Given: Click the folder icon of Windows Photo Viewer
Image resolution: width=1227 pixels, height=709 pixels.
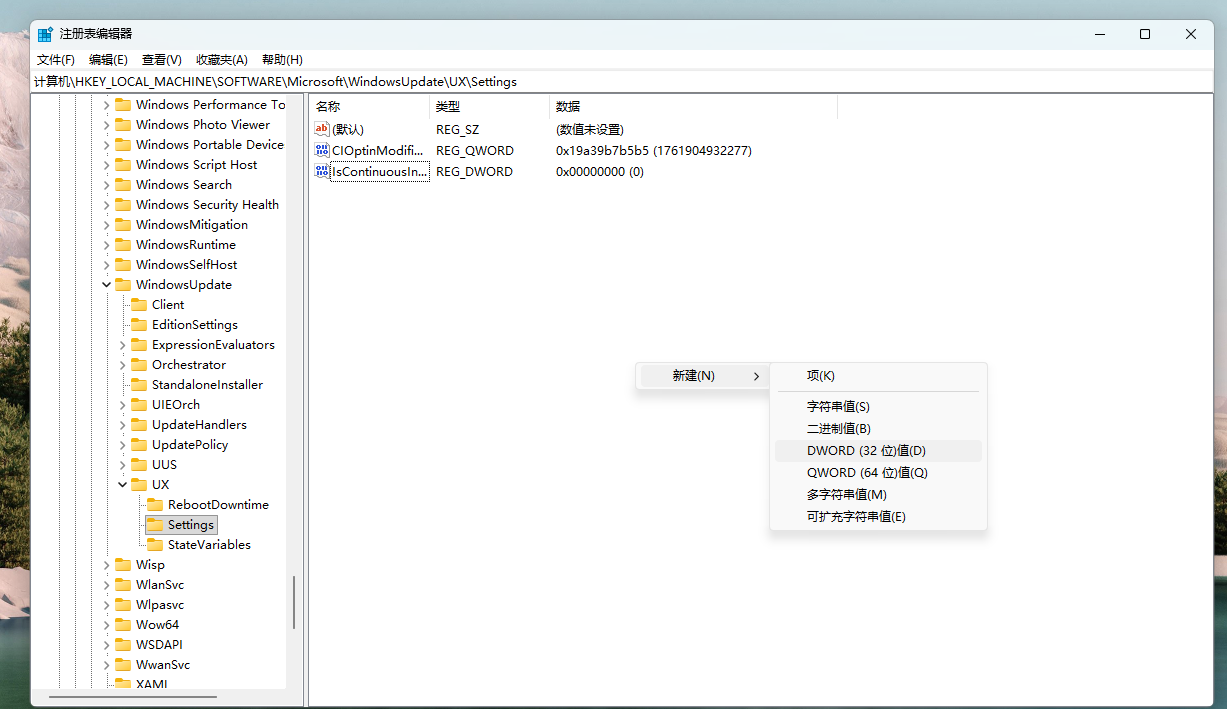Looking at the screenshot, I should [123, 125].
